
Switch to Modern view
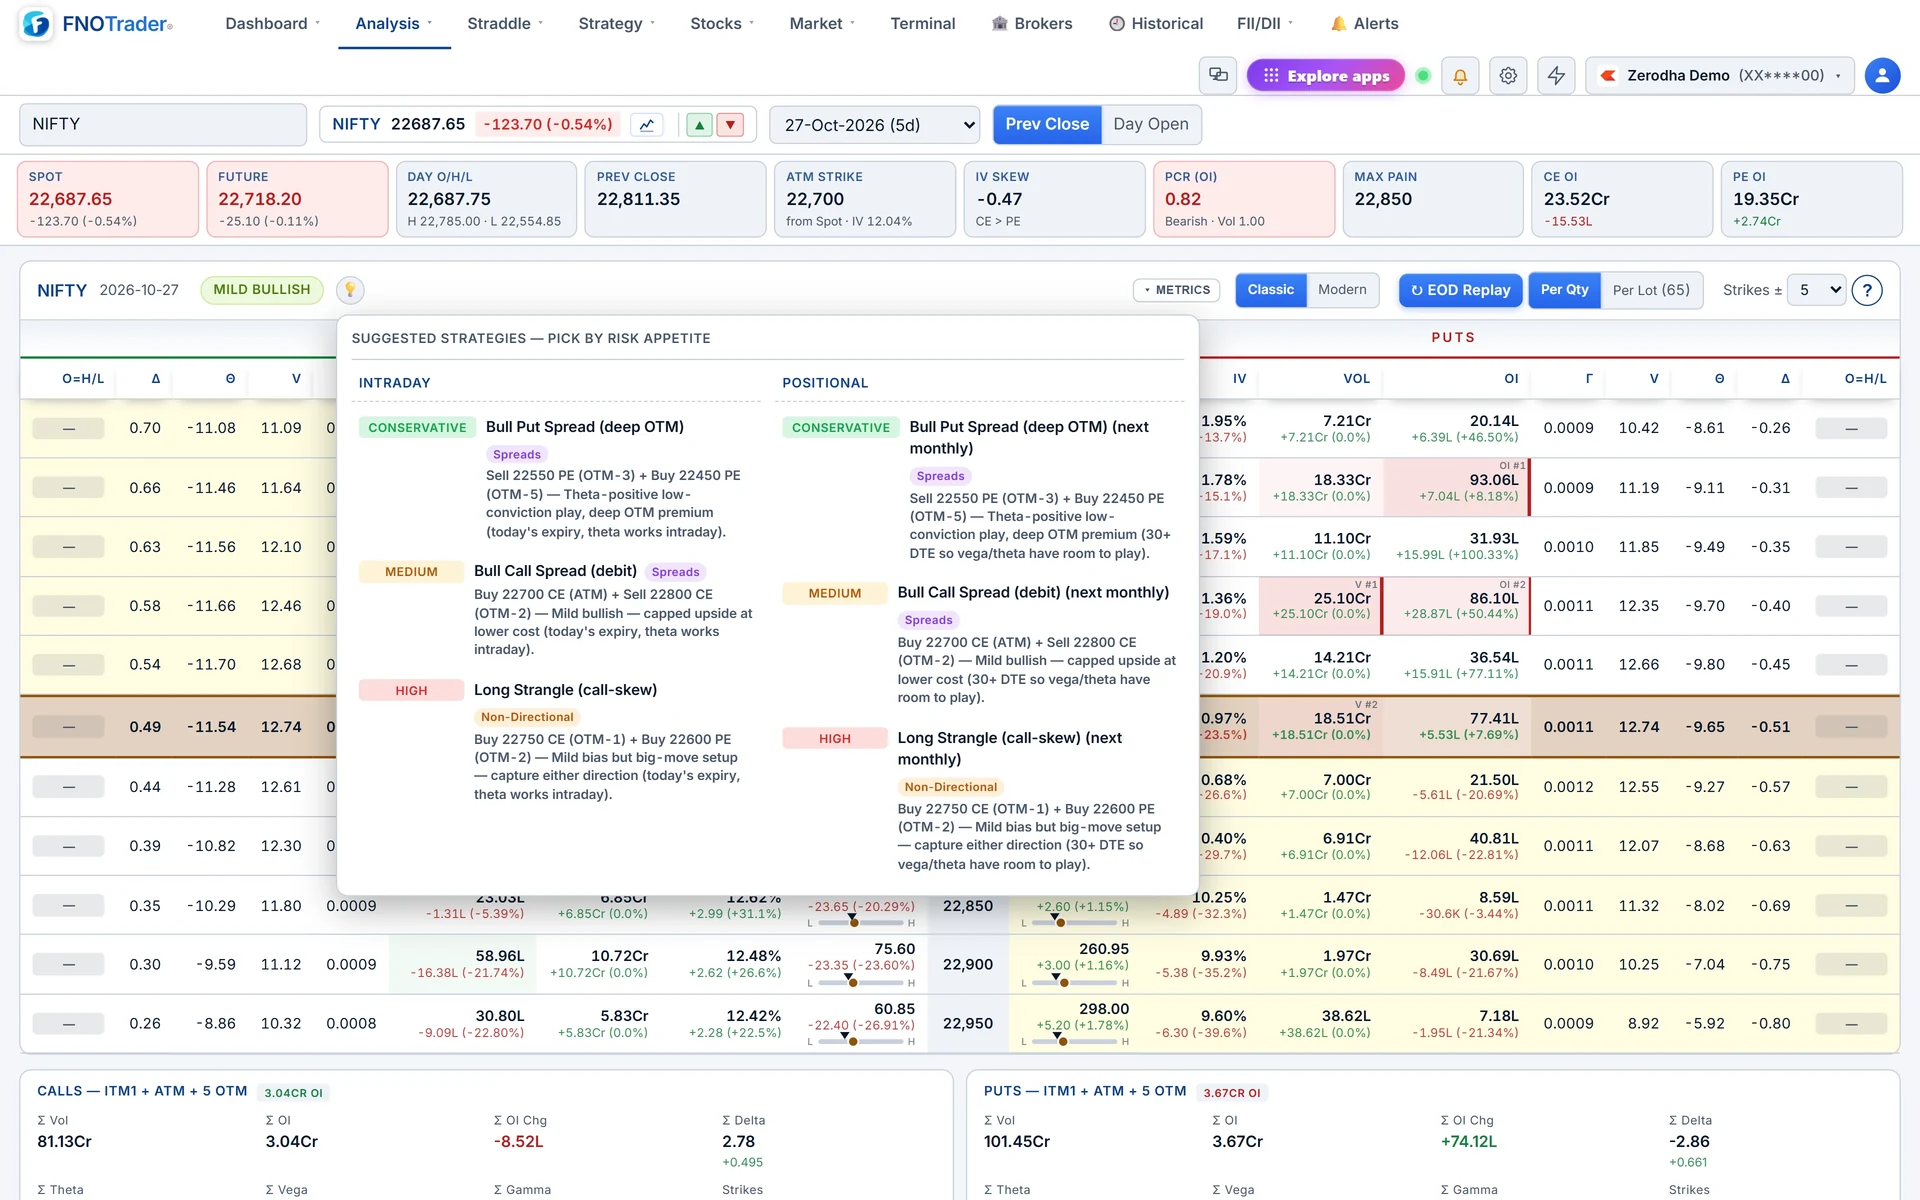coord(1342,290)
